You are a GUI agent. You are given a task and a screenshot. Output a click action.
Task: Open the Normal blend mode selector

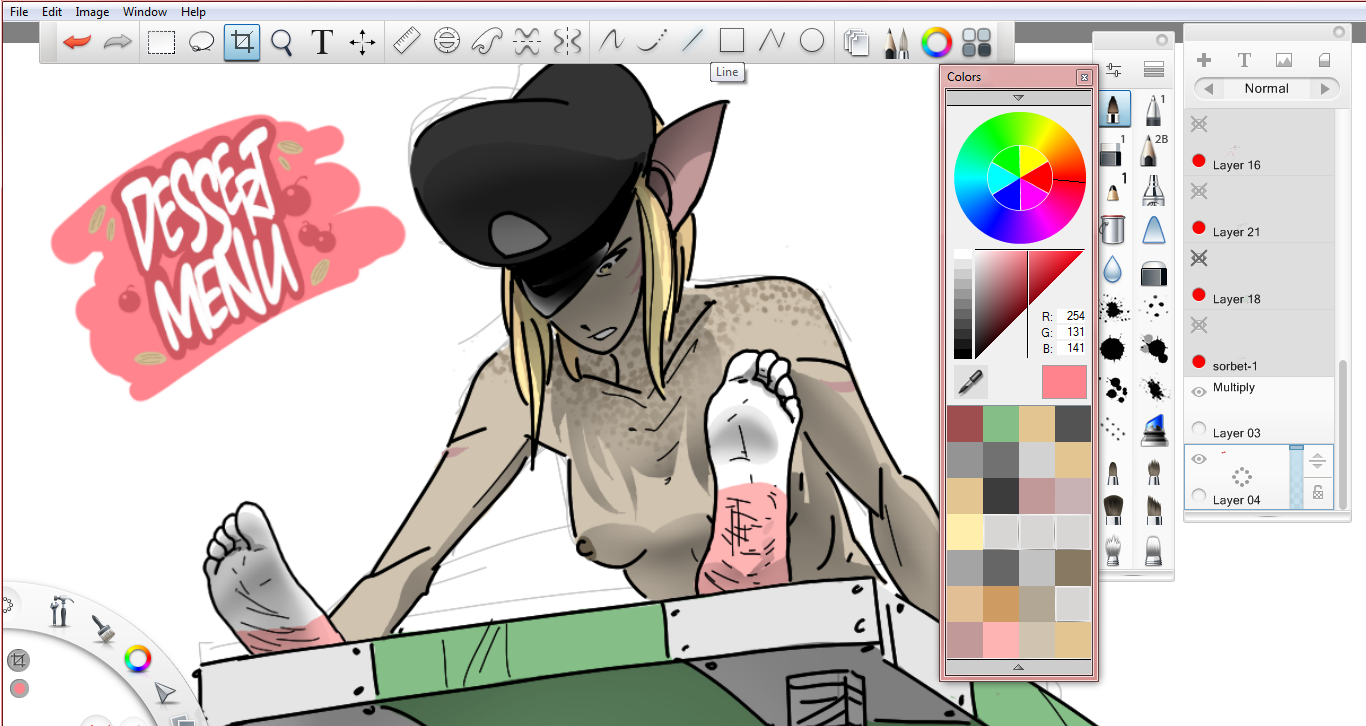coord(1267,88)
